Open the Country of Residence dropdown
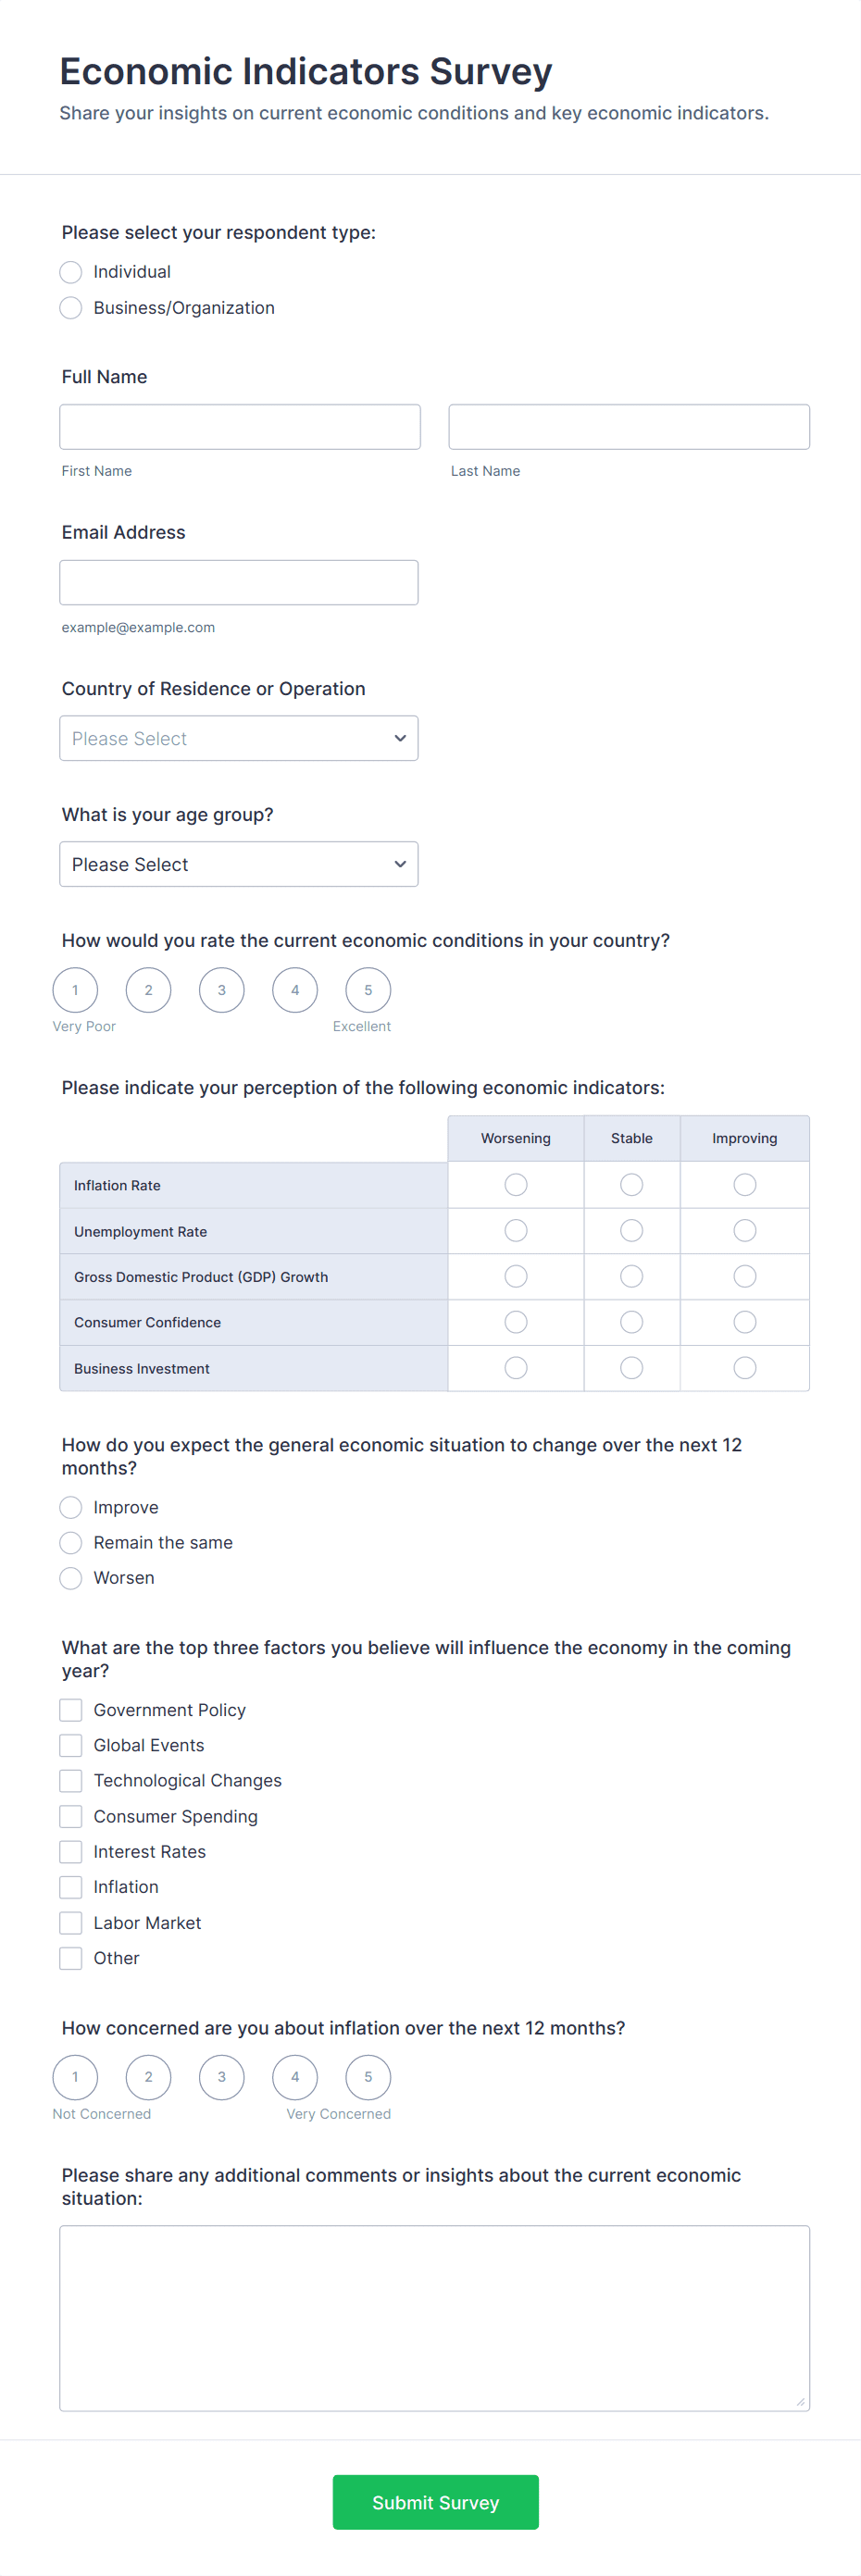 238,738
